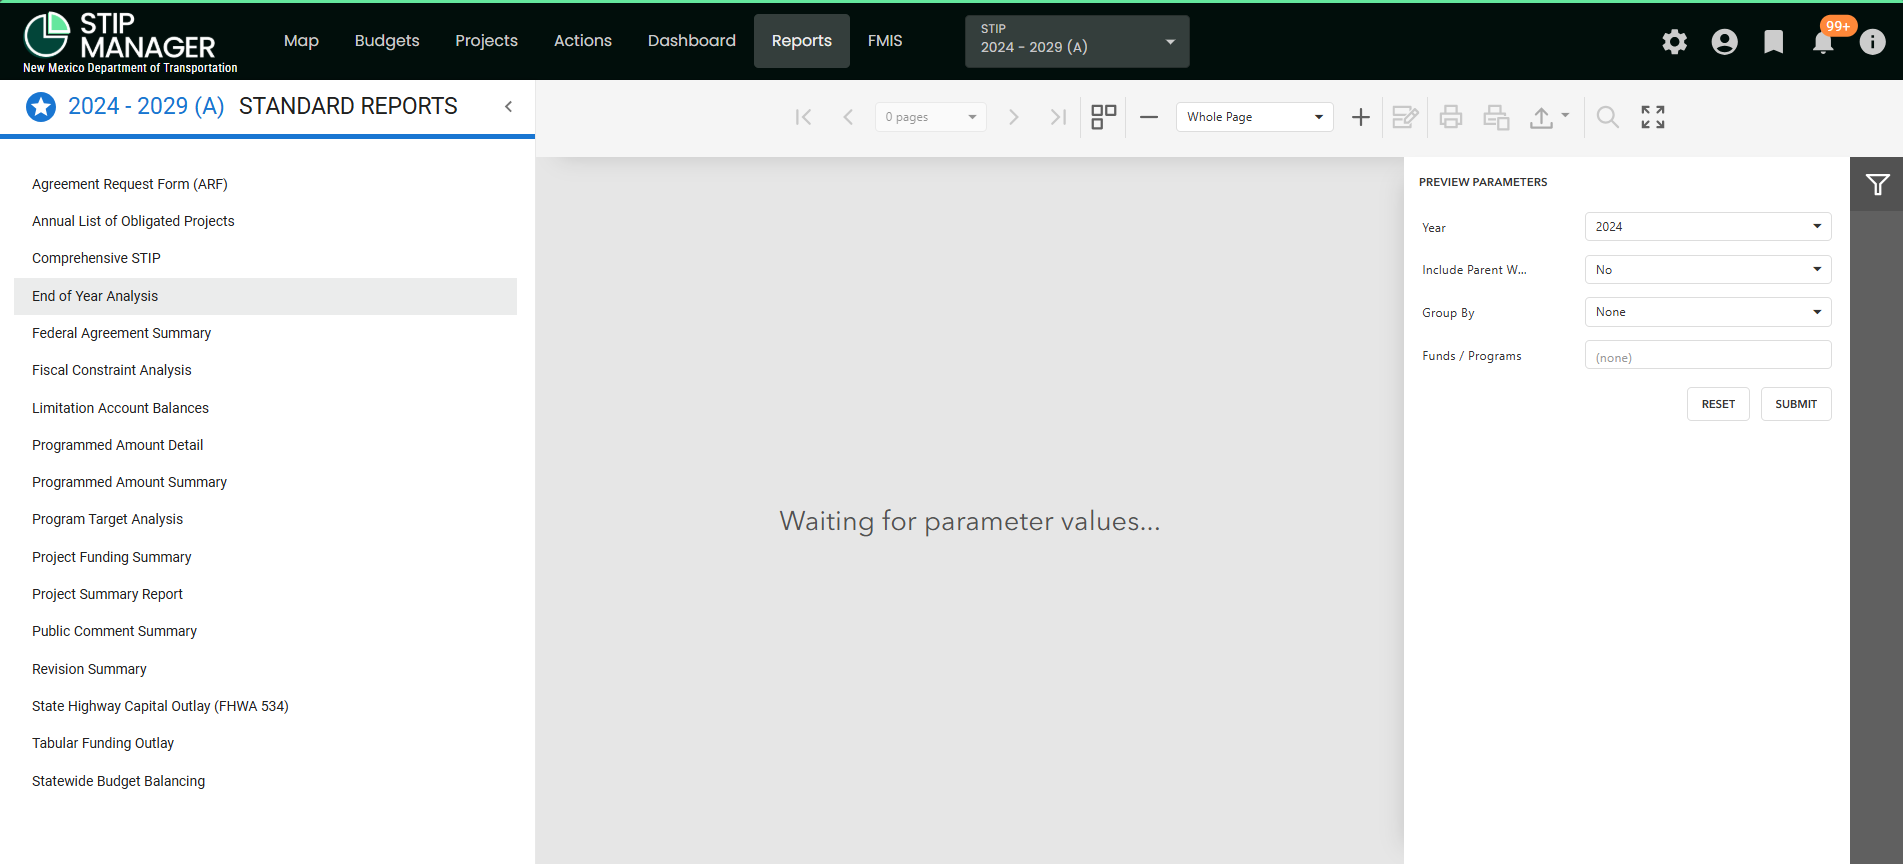Click the edit fields toolbar icon
Screen dimensions: 1903x864
[1405, 117]
